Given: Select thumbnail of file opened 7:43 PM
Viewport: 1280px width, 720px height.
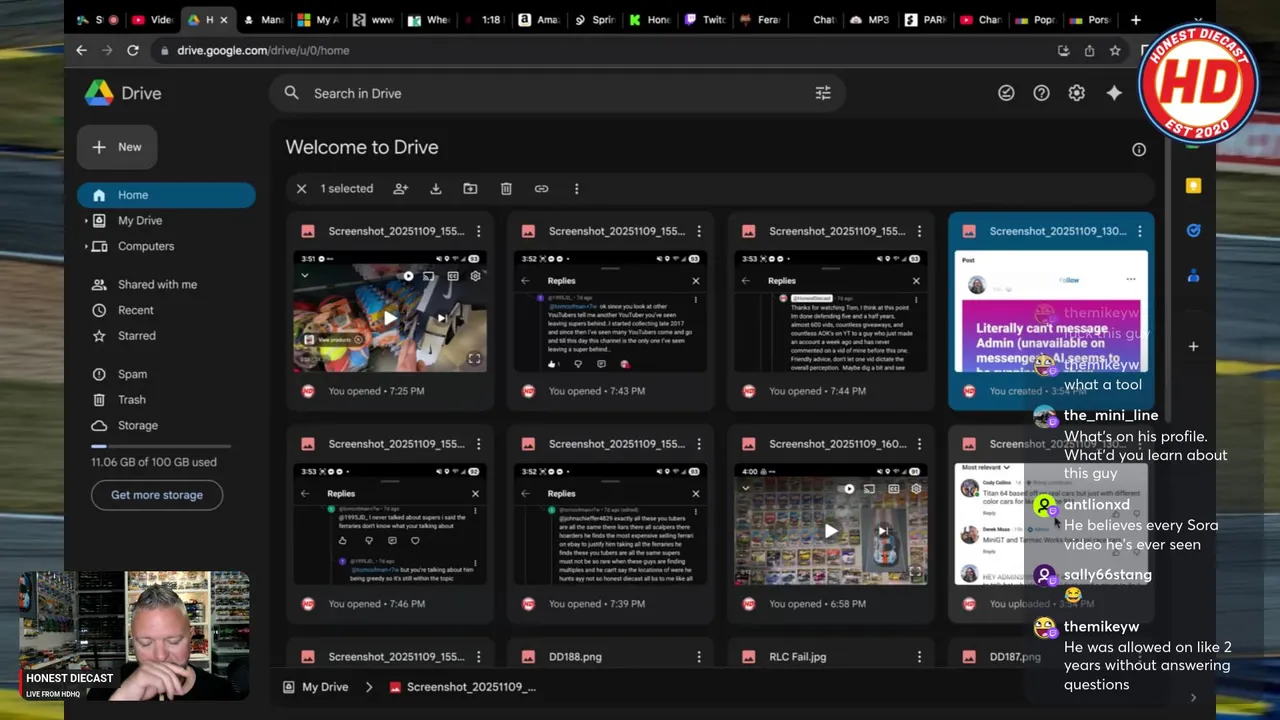Looking at the screenshot, I should 610,311.
